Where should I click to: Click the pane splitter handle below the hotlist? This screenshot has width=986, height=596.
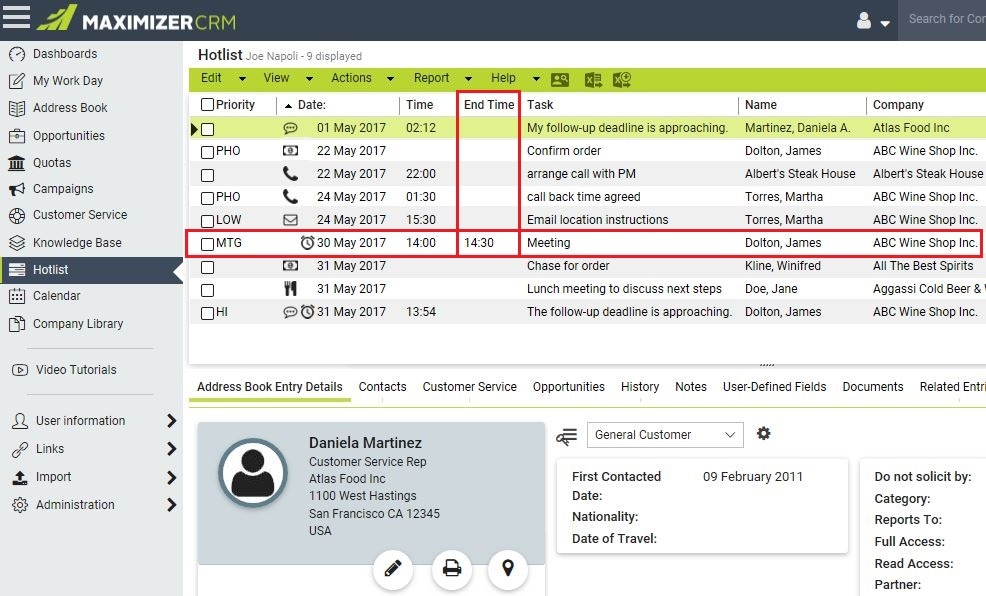[767, 365]
